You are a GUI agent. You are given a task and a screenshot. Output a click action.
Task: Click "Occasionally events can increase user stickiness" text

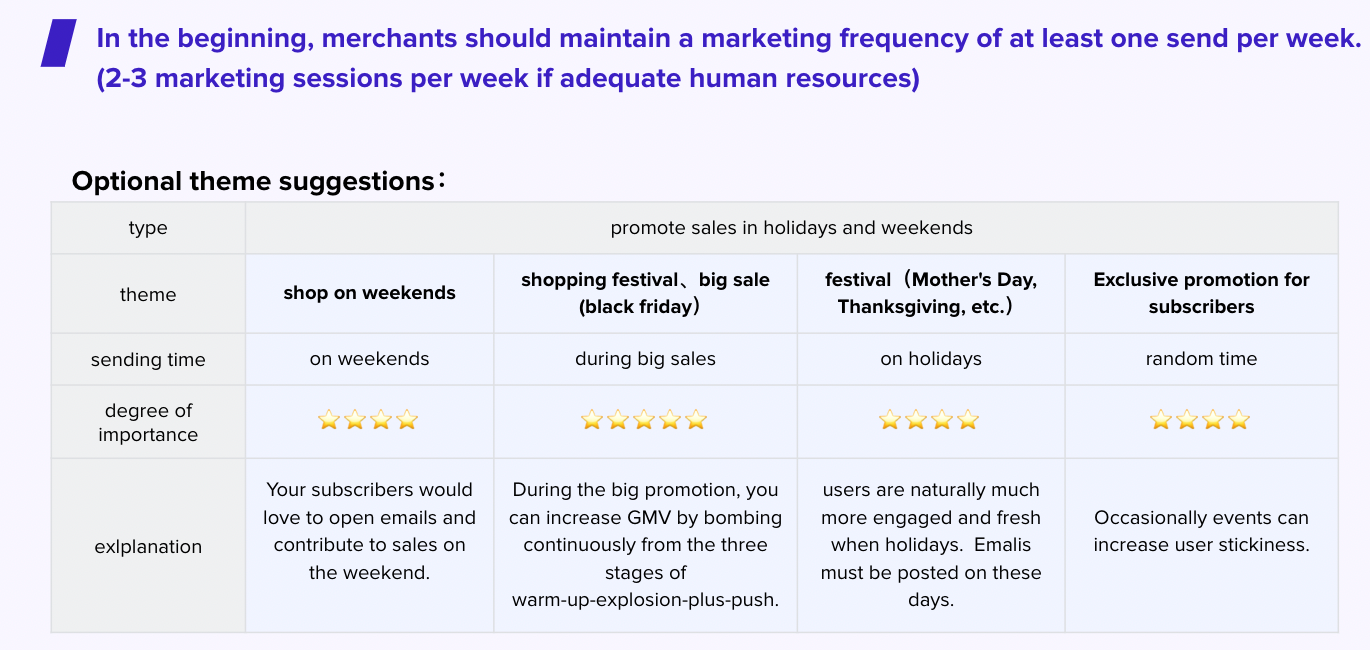click(x=1201, y=531)
